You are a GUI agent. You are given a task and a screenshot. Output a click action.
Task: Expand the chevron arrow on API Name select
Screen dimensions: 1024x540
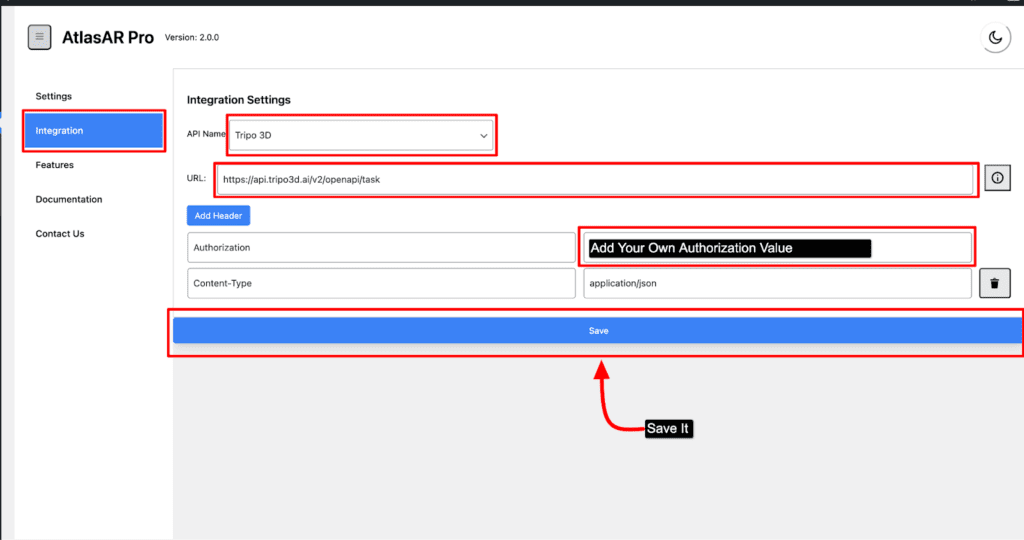click(483, 135)
